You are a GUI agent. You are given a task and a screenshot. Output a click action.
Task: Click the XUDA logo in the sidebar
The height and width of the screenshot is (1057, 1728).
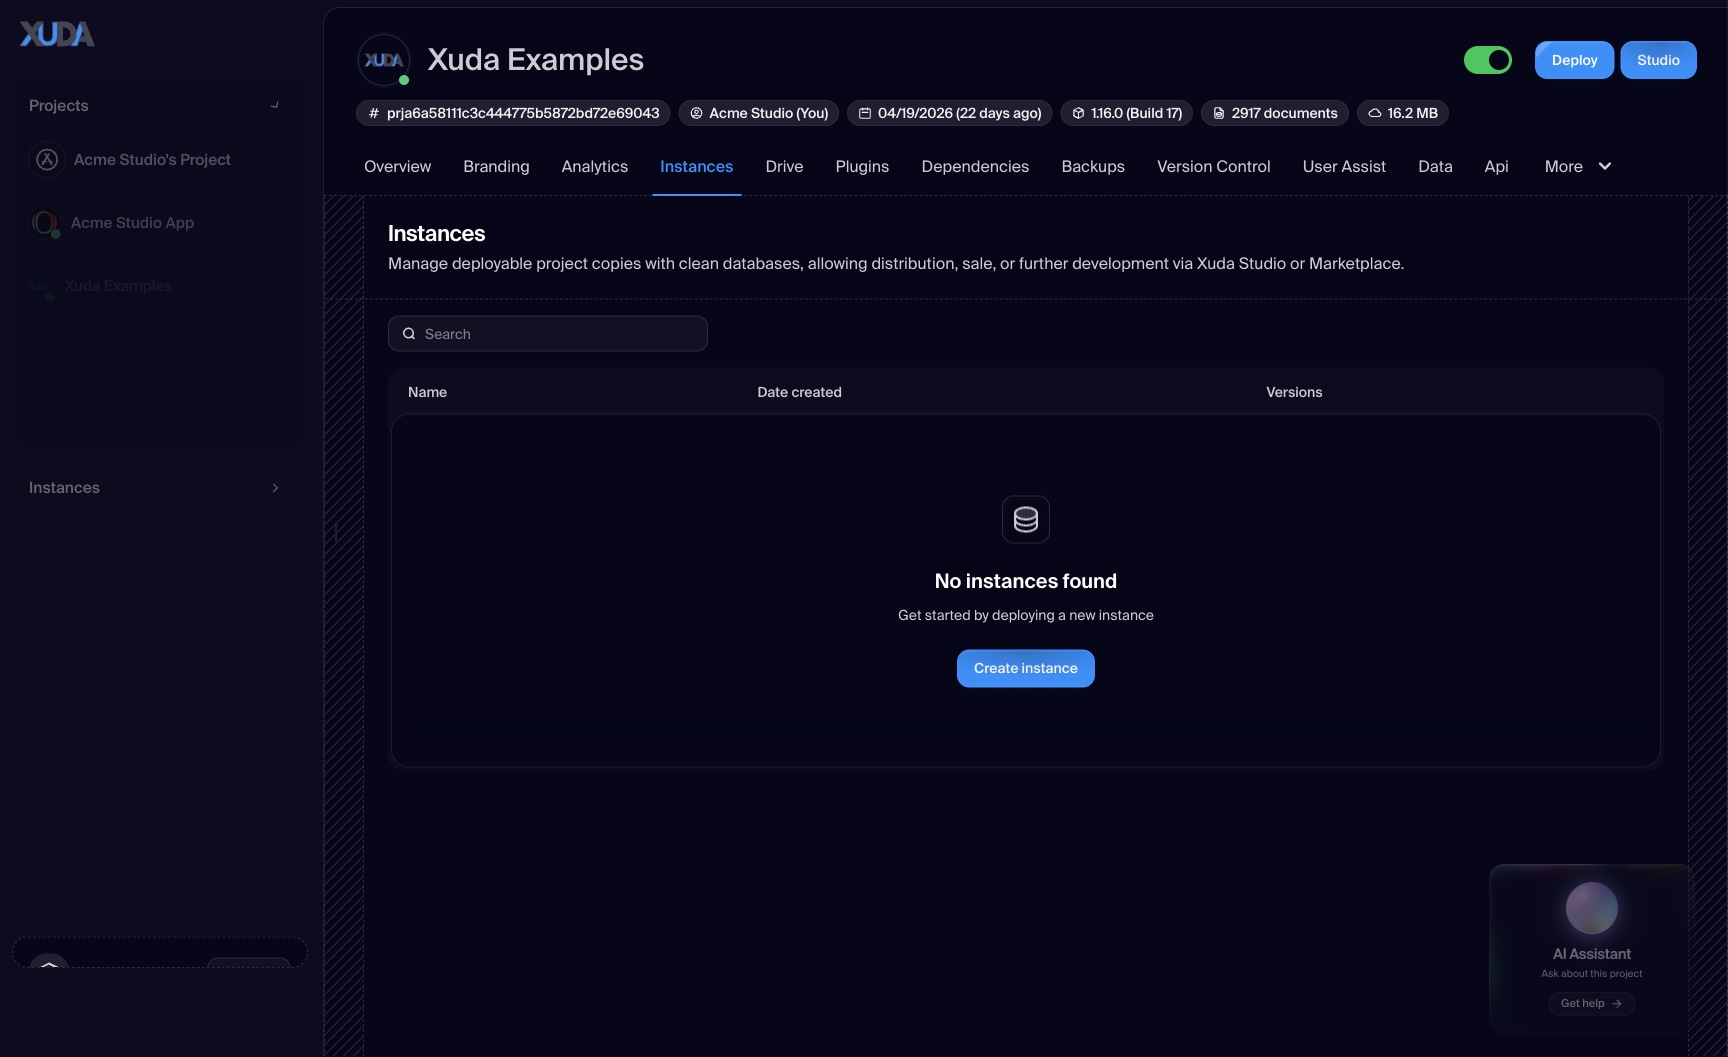(57, 34)
